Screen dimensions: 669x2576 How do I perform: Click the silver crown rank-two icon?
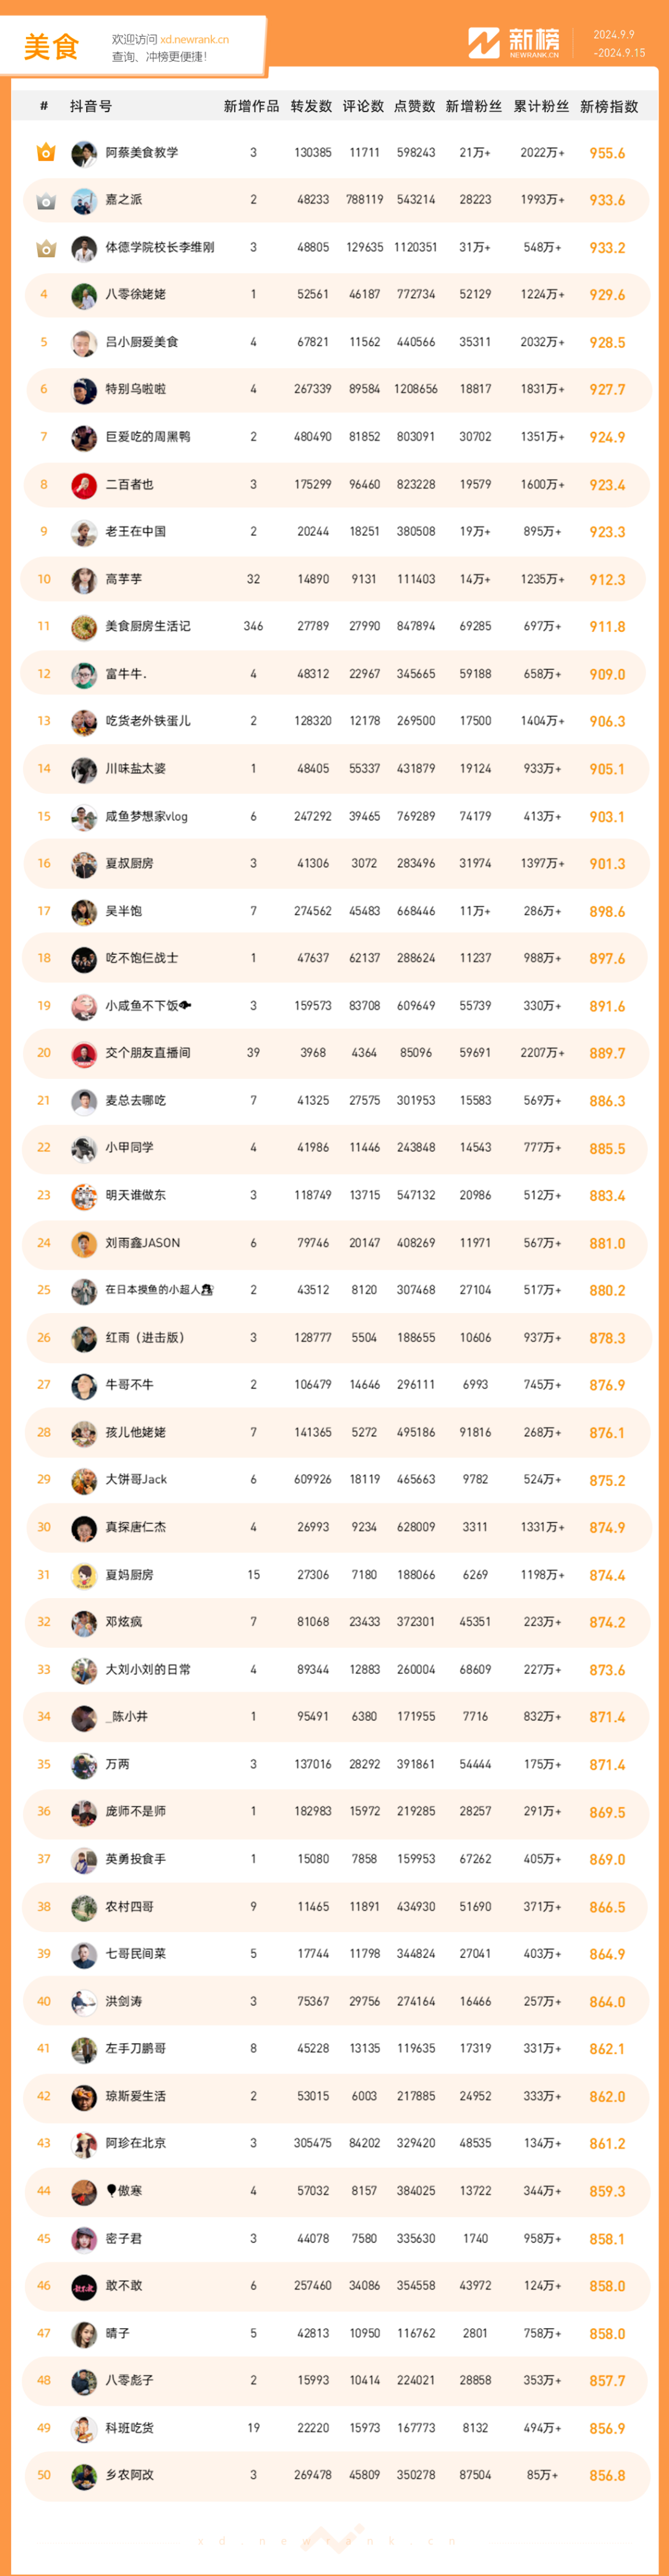coord(45,201)
